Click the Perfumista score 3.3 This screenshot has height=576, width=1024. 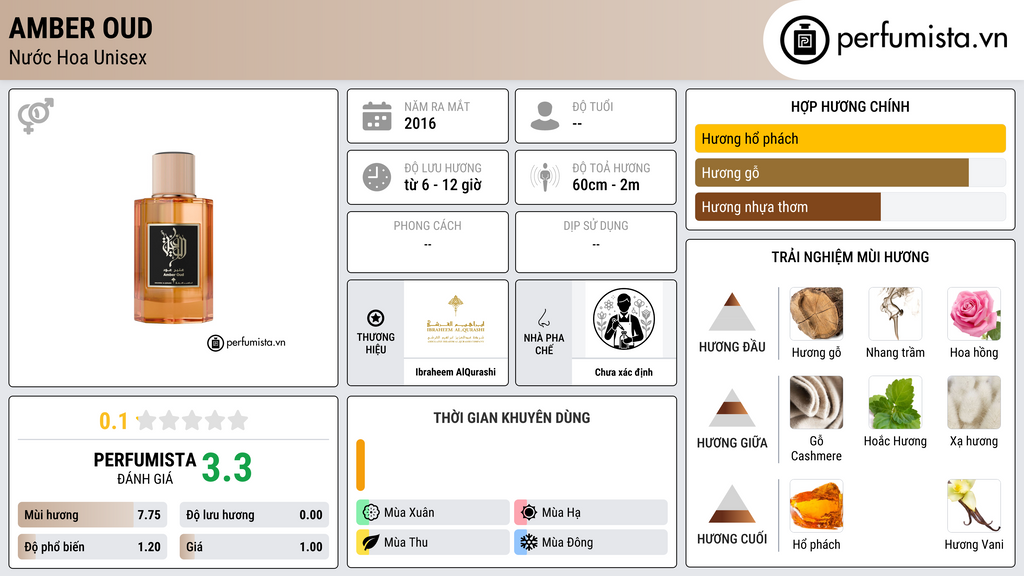227,468
